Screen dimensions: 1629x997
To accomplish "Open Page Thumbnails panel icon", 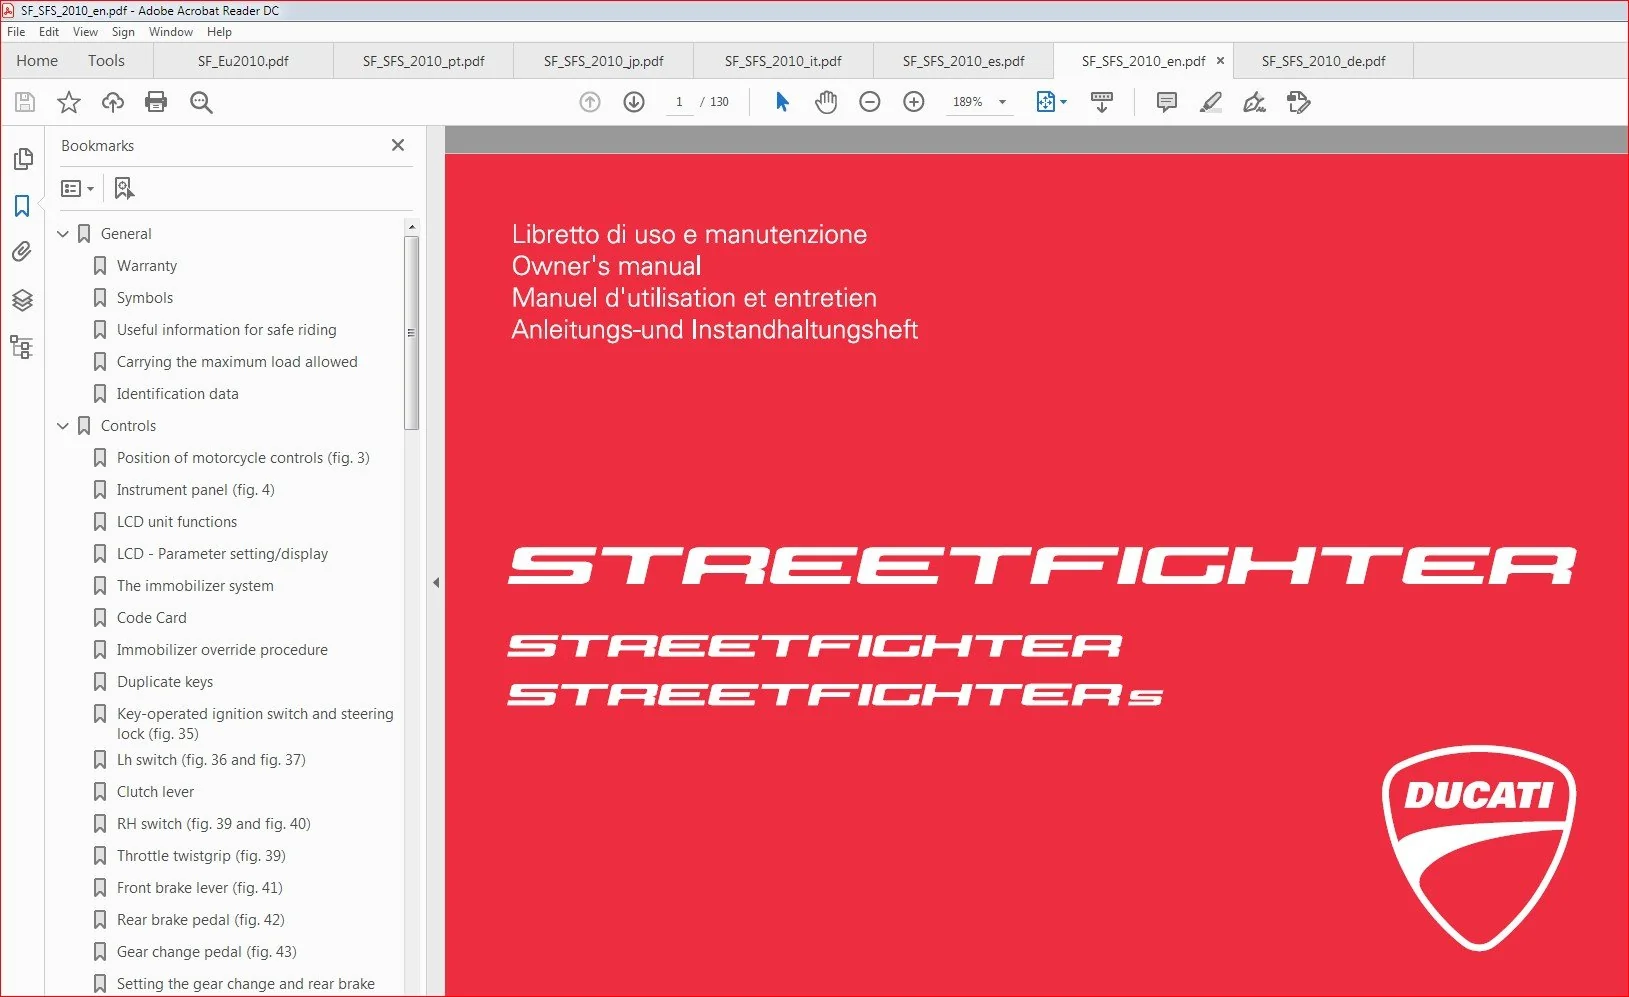I will tap(22, 159).
